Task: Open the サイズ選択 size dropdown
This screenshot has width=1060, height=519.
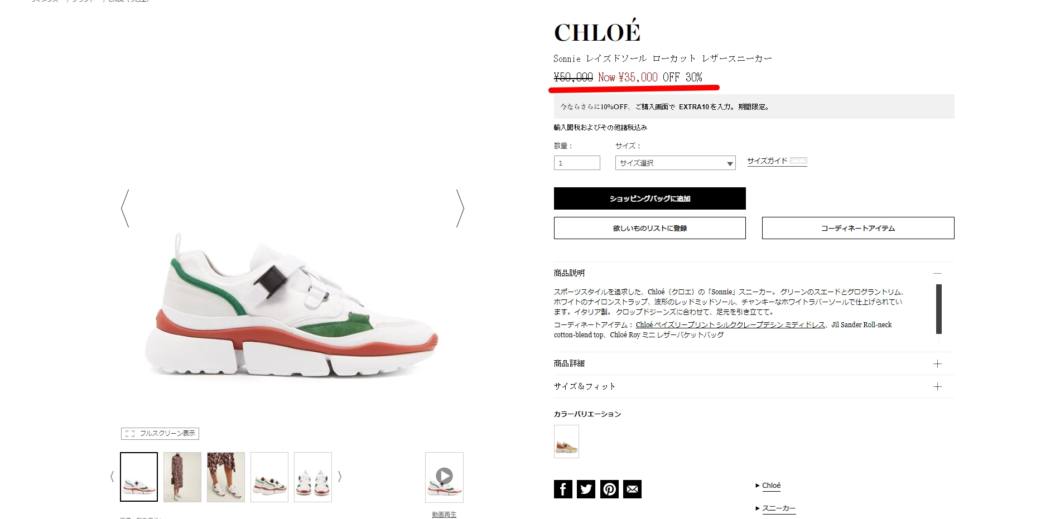Action: coord(675,163)
